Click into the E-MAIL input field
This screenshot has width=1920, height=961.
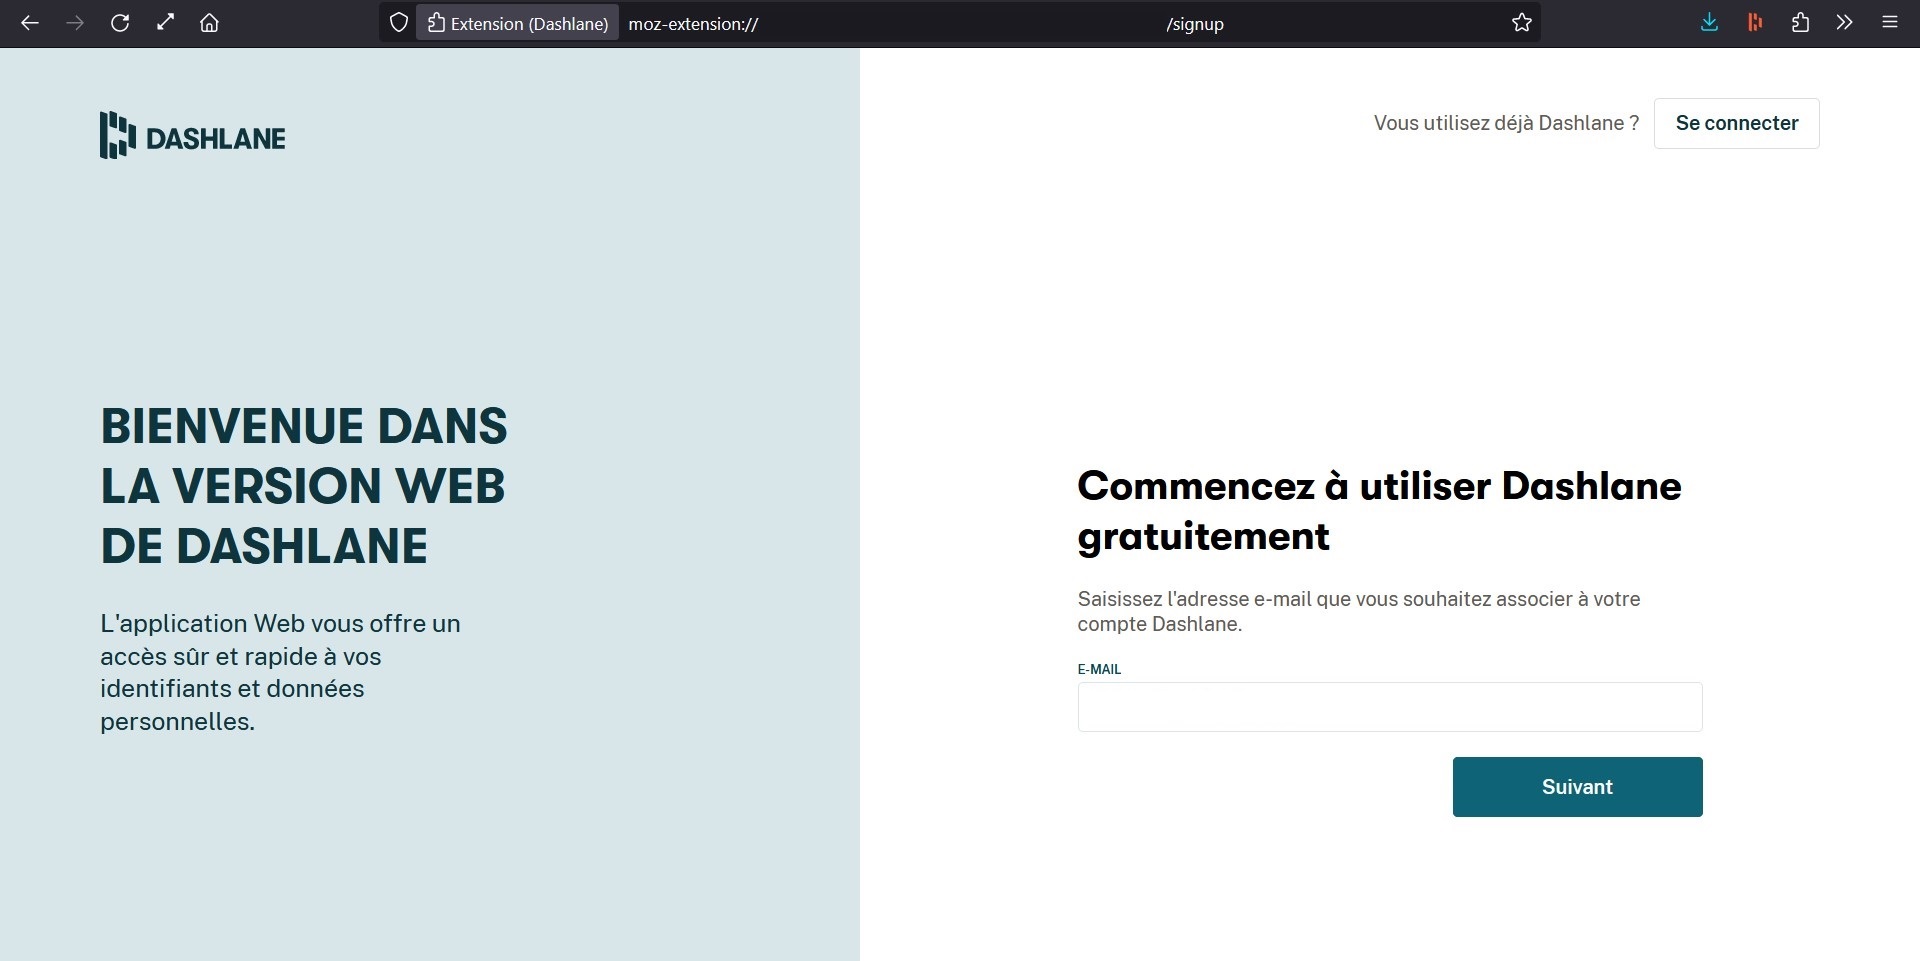click(x=1389, y=707)
